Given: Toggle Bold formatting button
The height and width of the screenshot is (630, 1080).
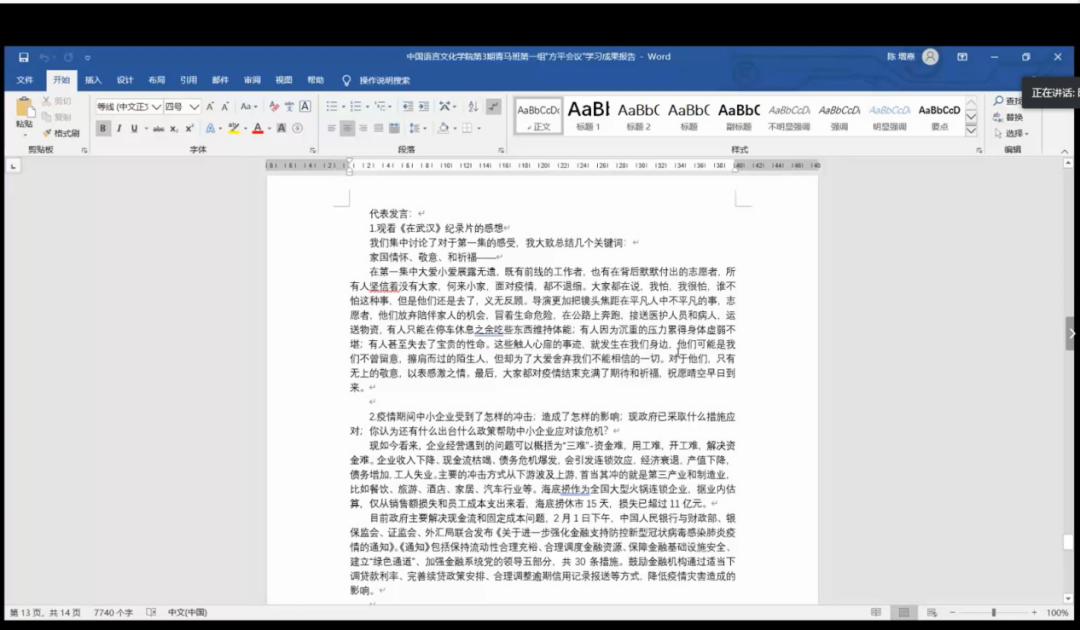Looking at the screenshot, I should (x=103, y=128).
